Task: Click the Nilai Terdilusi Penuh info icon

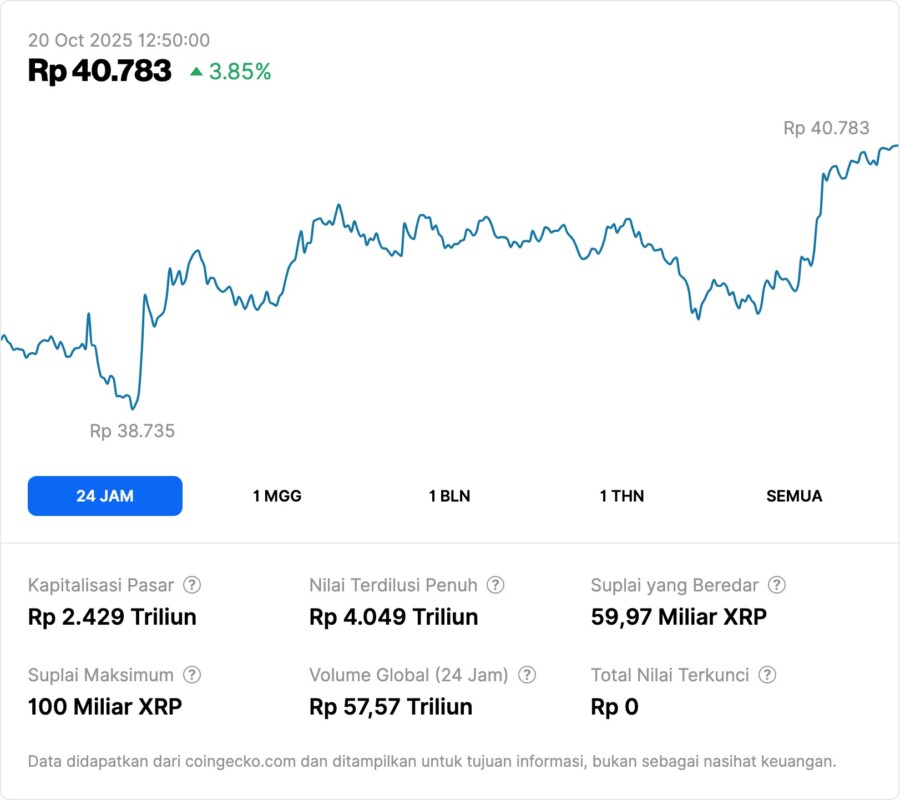Action: click(x=495, y=585)
